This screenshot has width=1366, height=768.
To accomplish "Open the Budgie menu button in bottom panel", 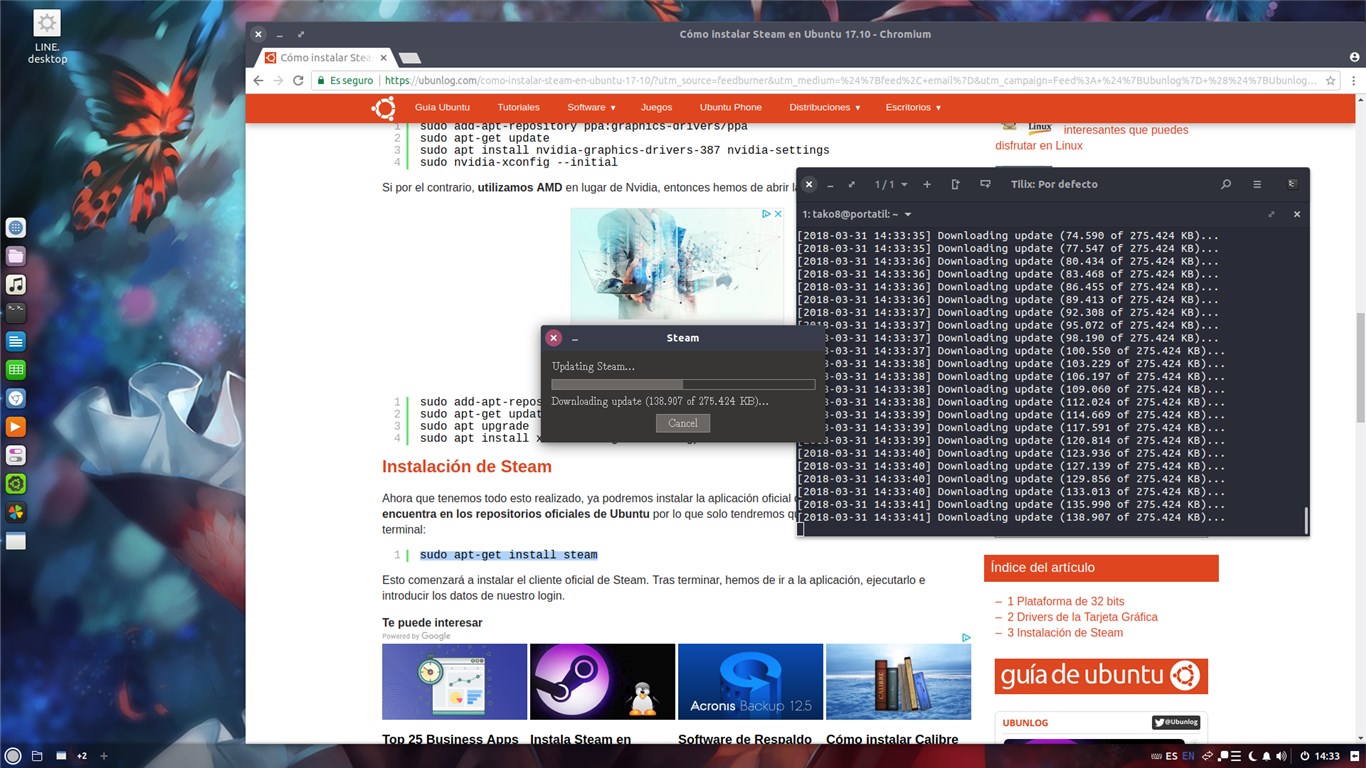I will (12, 756).
